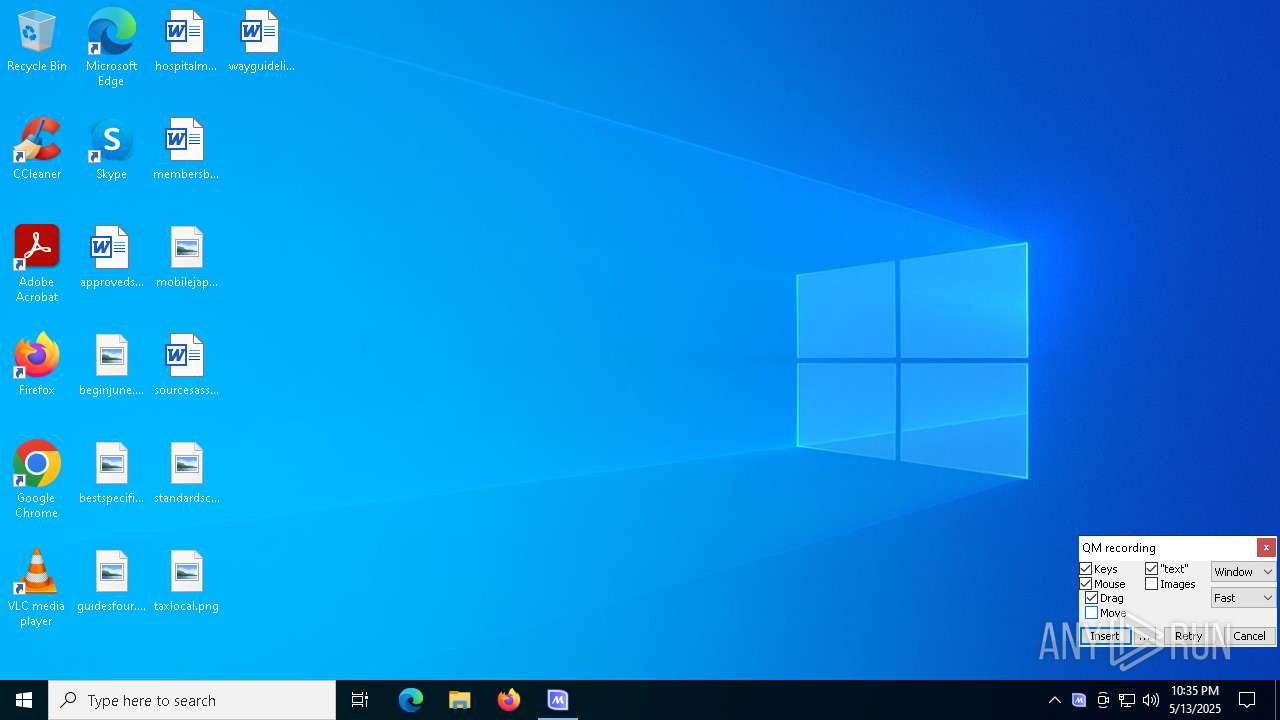
Task: Select the Microsoft Edge desktop shortcut
Action: [111, 47]
